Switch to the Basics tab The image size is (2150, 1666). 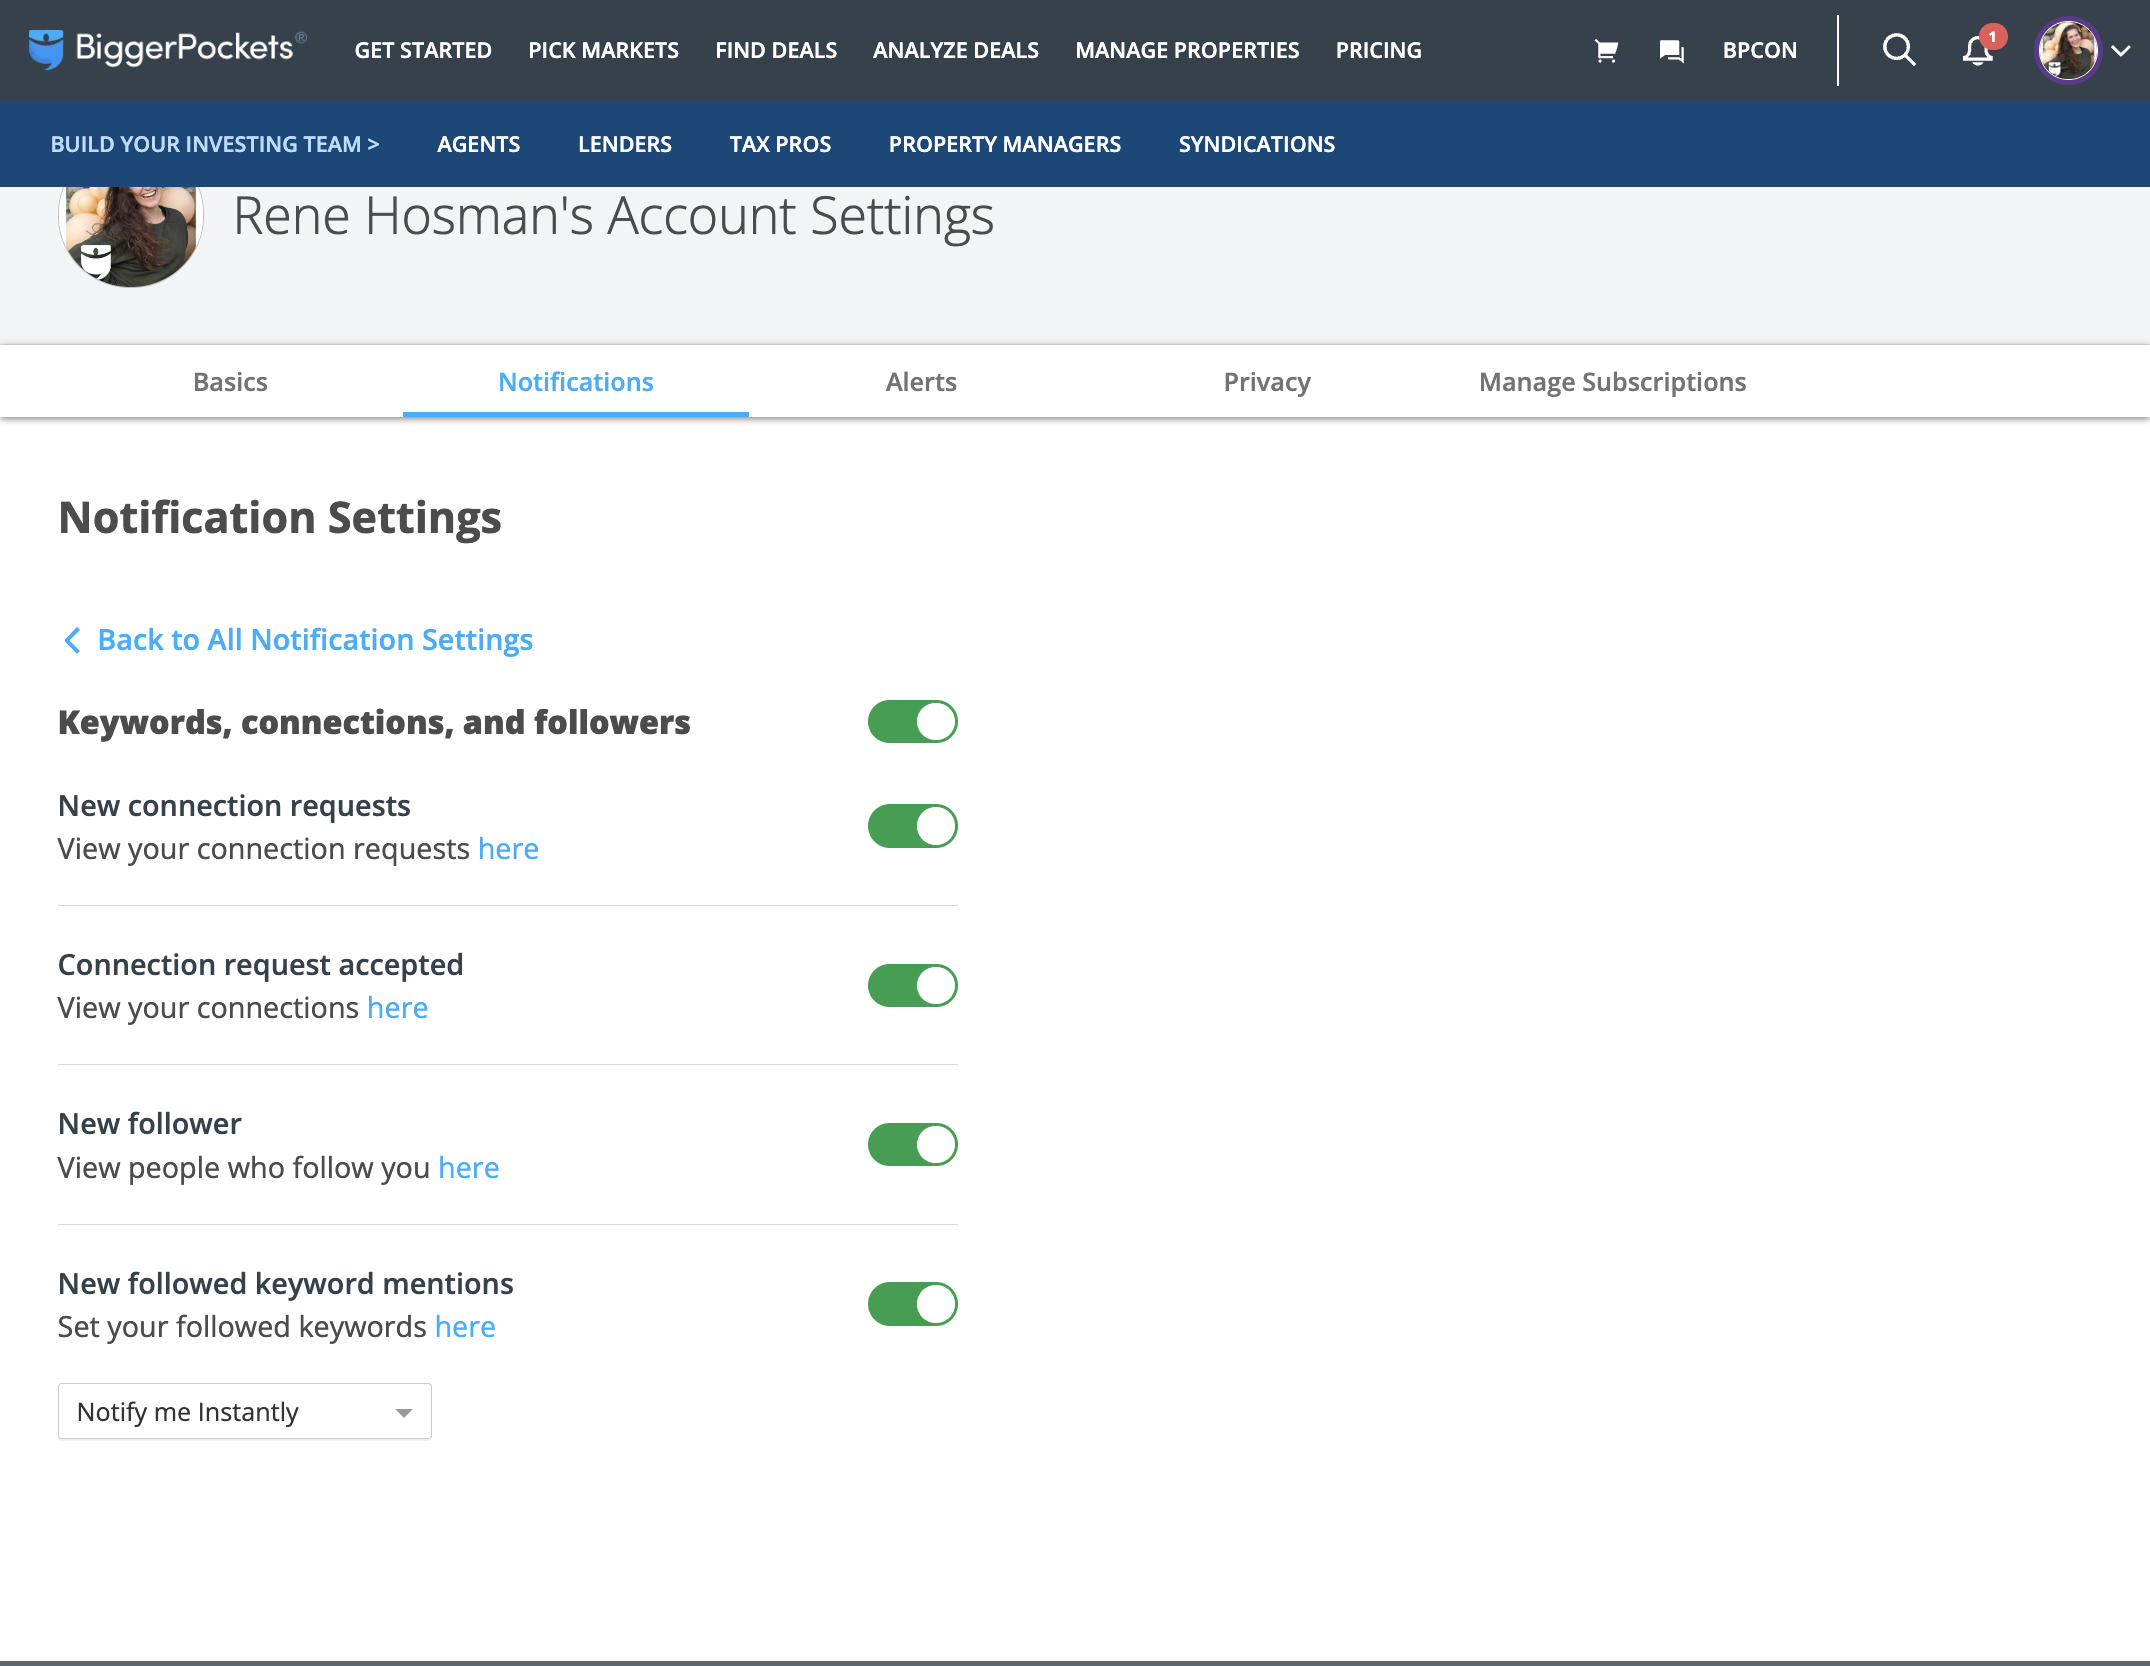(x=230, y=382)
